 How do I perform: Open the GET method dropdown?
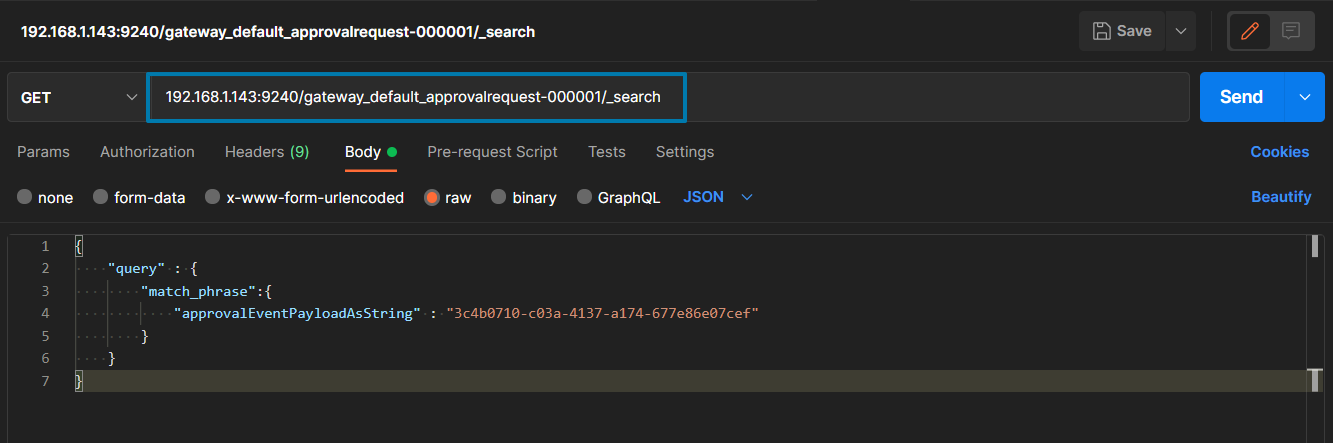[x=76, y=97]
